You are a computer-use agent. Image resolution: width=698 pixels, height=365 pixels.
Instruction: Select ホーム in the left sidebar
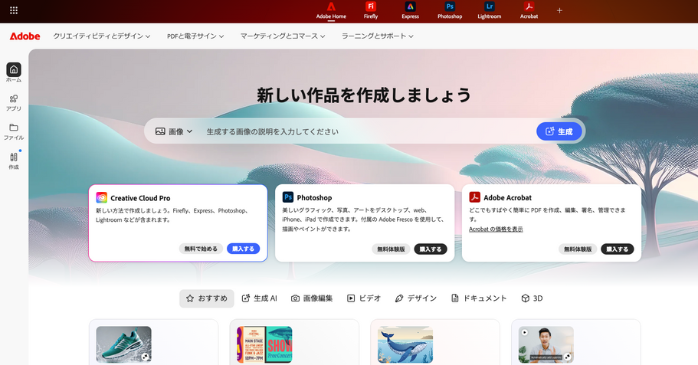click(14, 73)
